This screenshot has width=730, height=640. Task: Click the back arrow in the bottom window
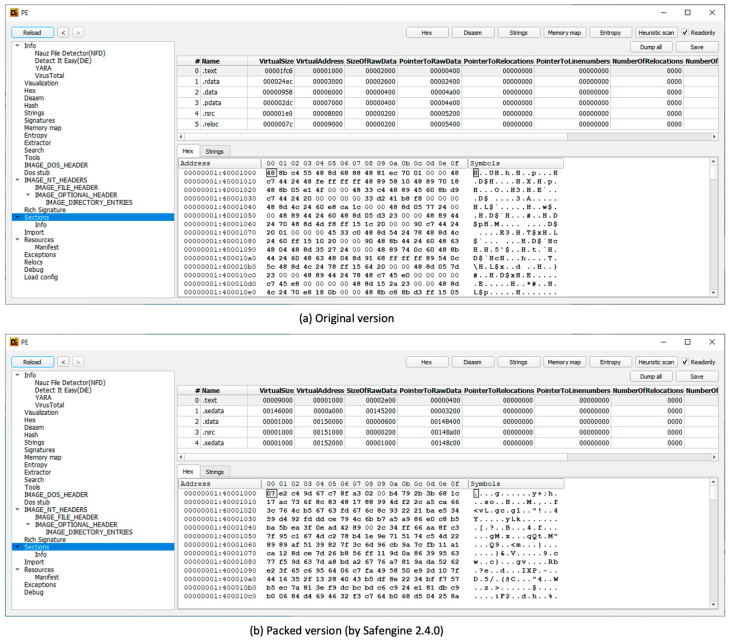63,362
